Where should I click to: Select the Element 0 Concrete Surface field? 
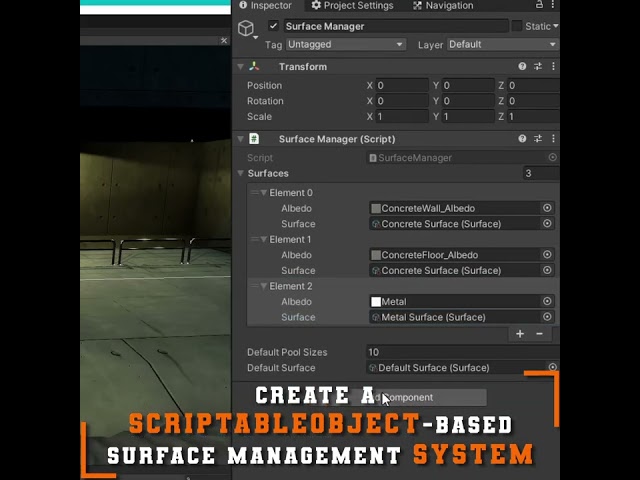455,224
